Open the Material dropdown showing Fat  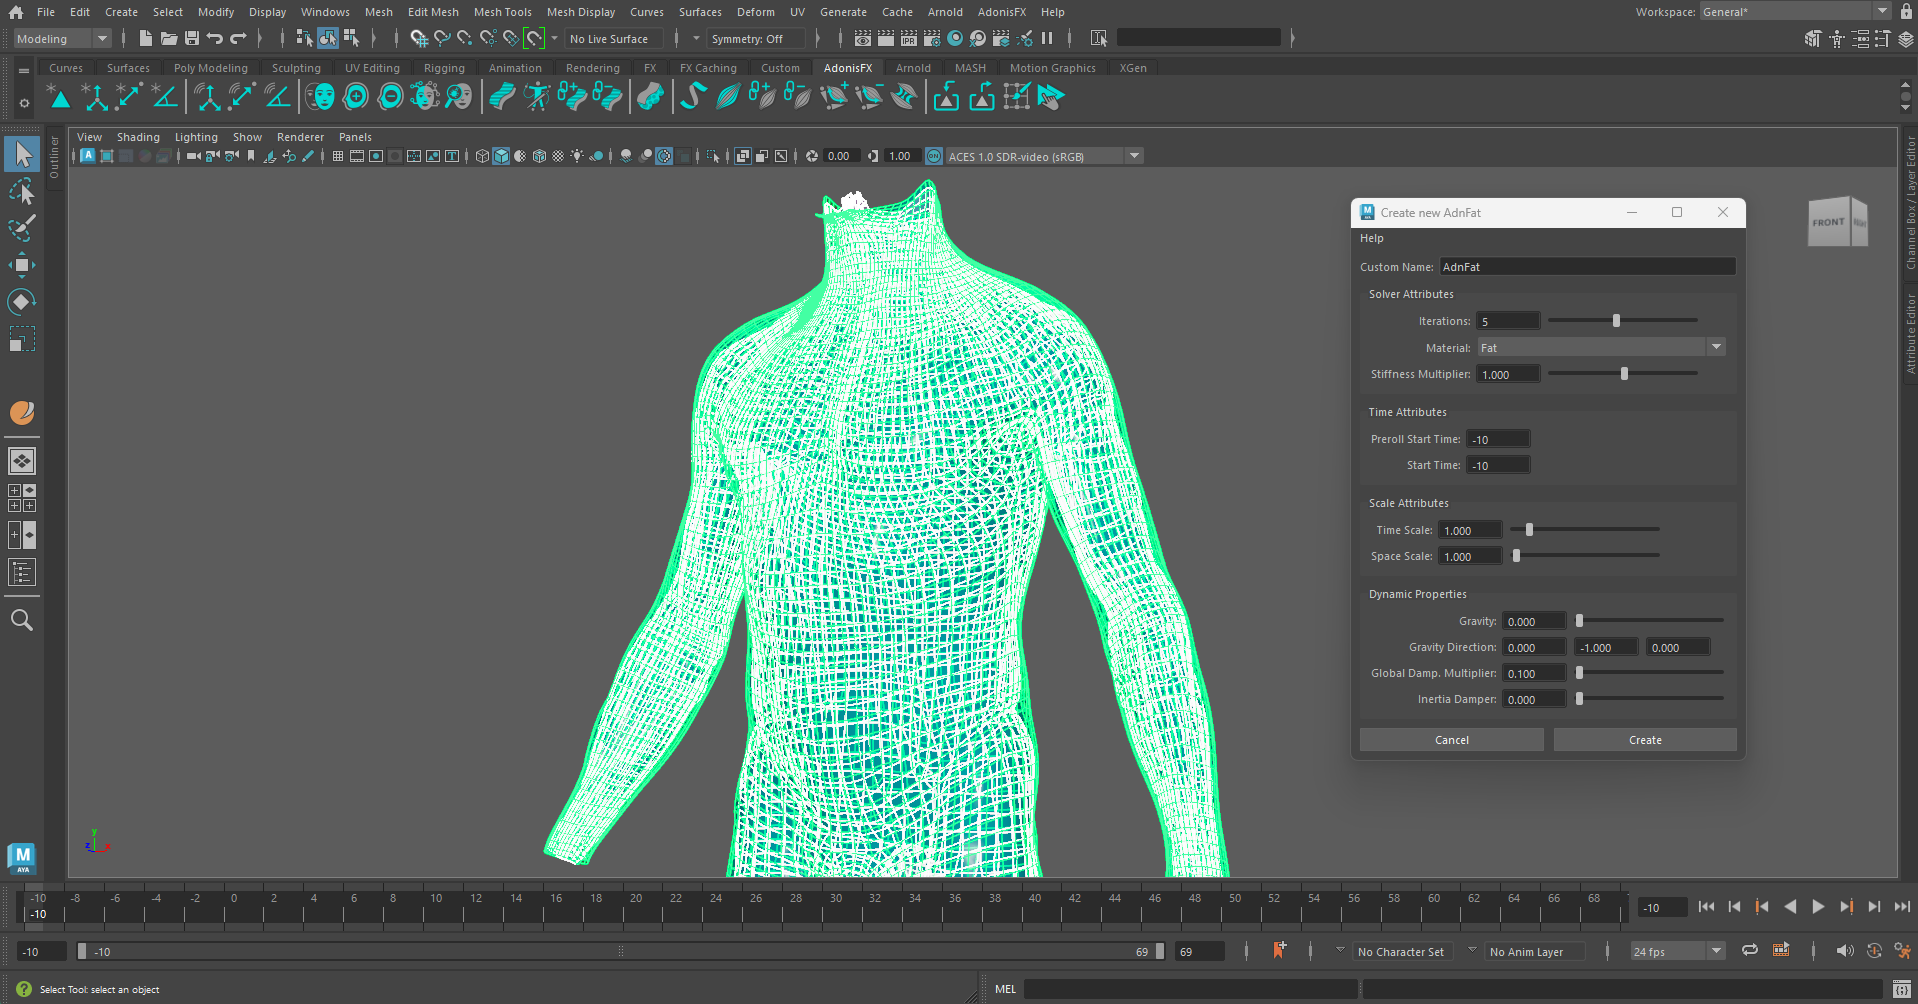point(1601,347)
